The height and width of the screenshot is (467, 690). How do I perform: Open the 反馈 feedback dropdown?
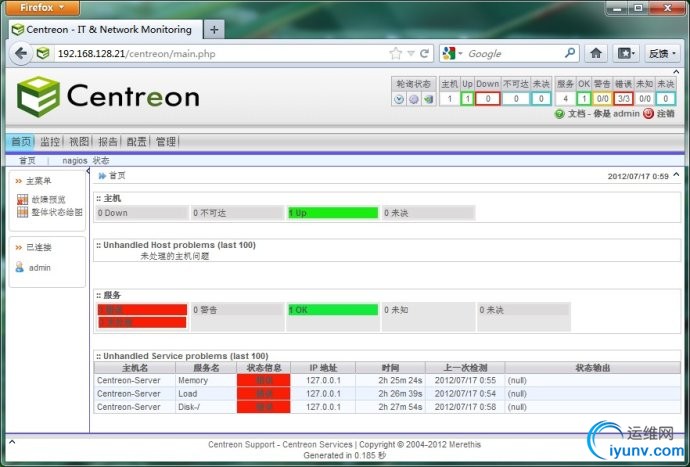point(662,54)
